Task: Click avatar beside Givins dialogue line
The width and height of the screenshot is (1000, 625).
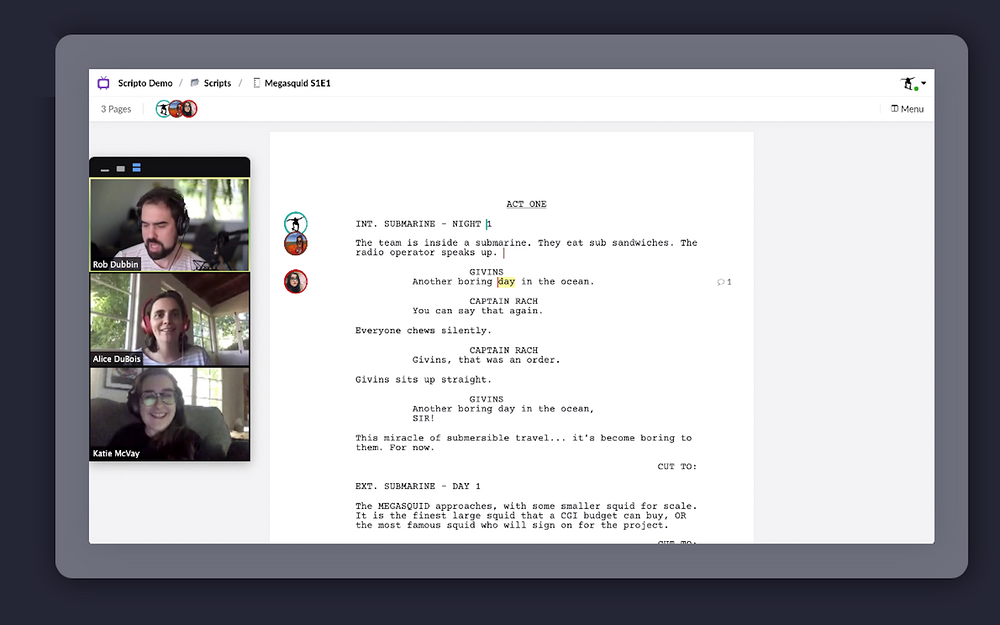Action: (x=296, y=281)
